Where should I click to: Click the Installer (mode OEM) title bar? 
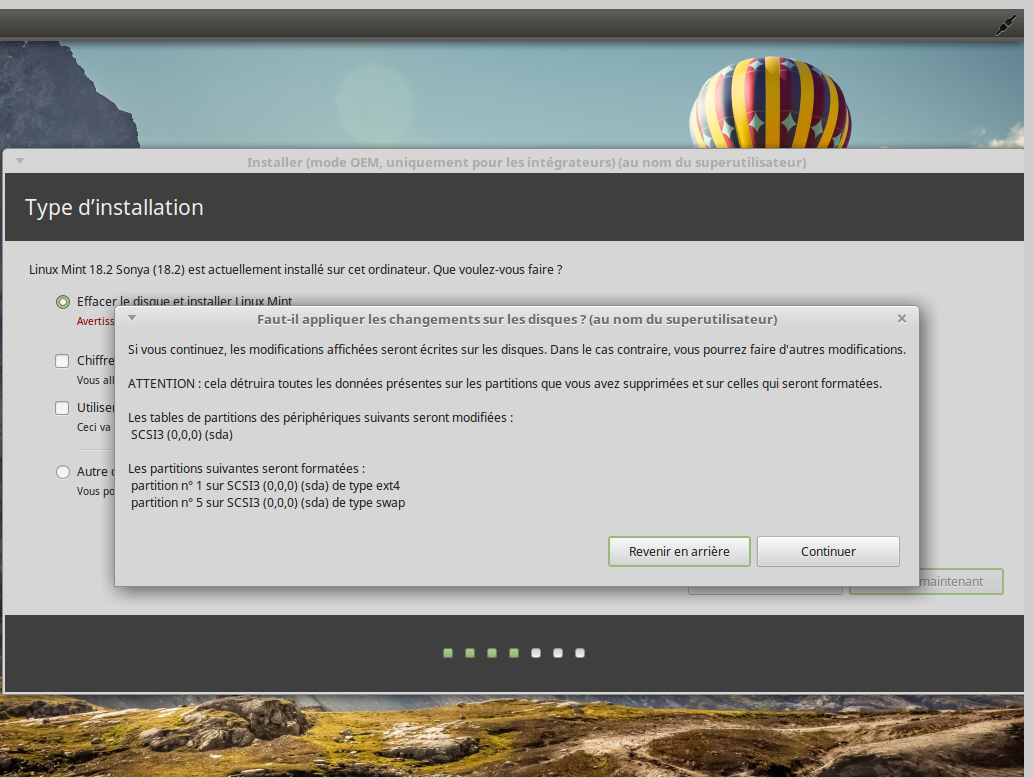[526, 163]
